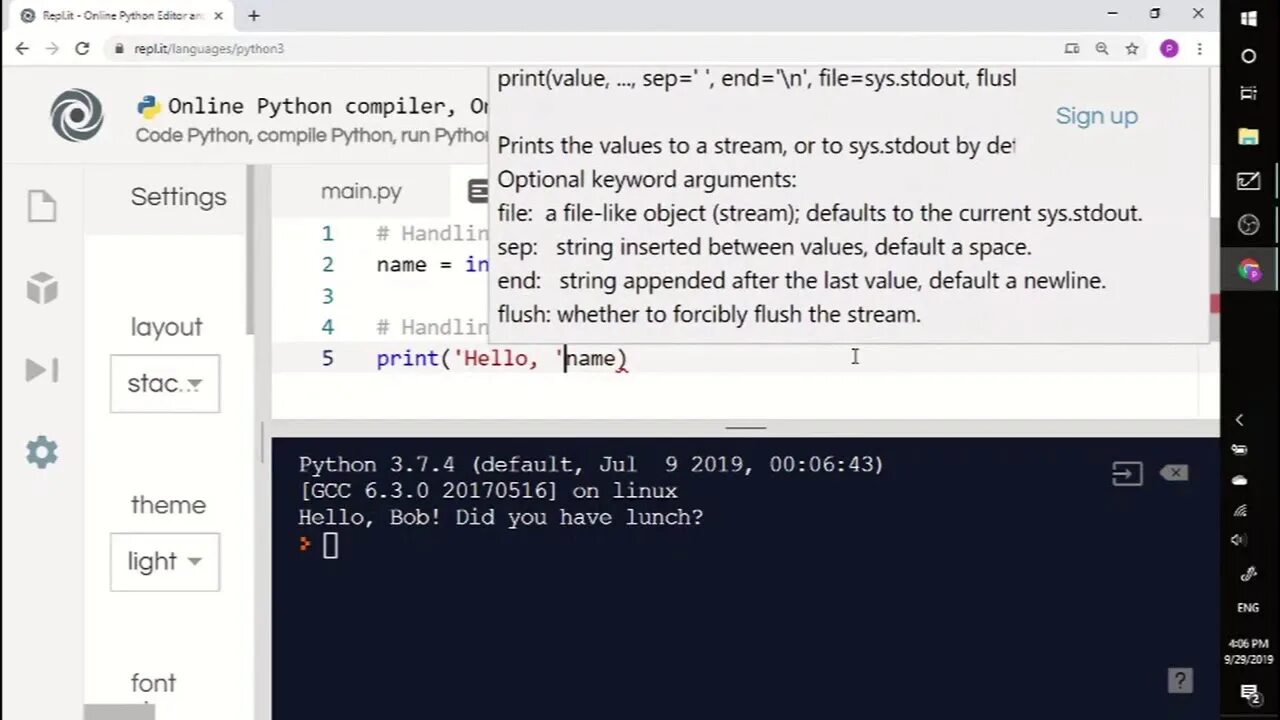Click the console open-in-window arrow icon
Image resolution: width=1280 pixels, height=720 pixels.
(x=1127, y=473)
